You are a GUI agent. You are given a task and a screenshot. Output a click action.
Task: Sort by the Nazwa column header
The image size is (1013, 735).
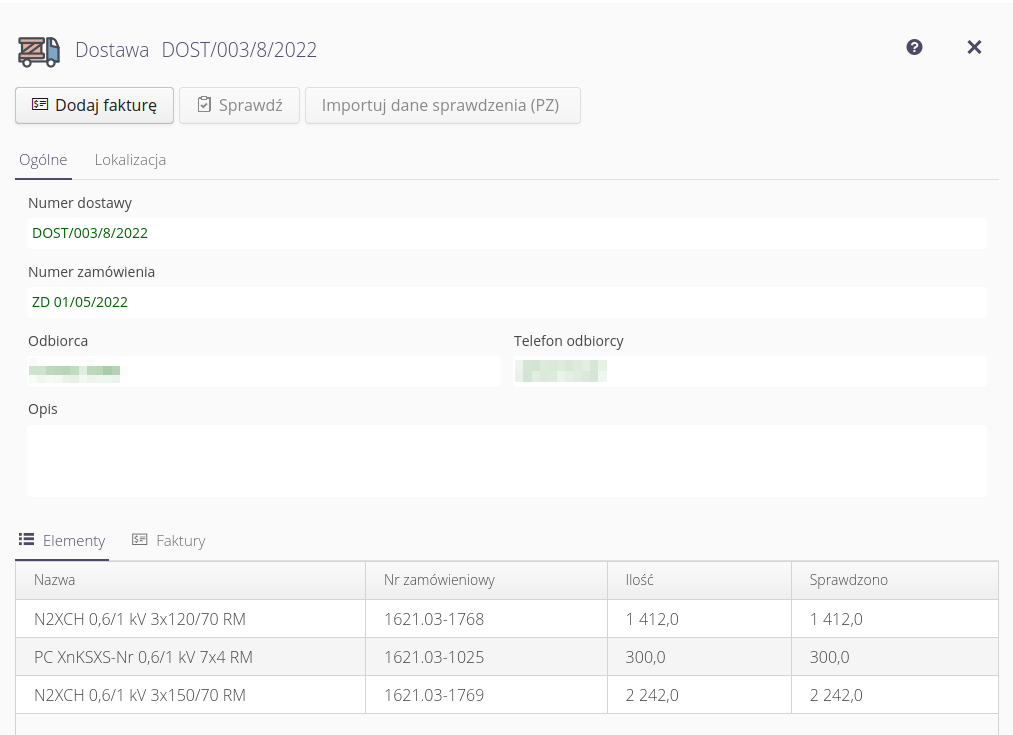[x=55, y=580]
